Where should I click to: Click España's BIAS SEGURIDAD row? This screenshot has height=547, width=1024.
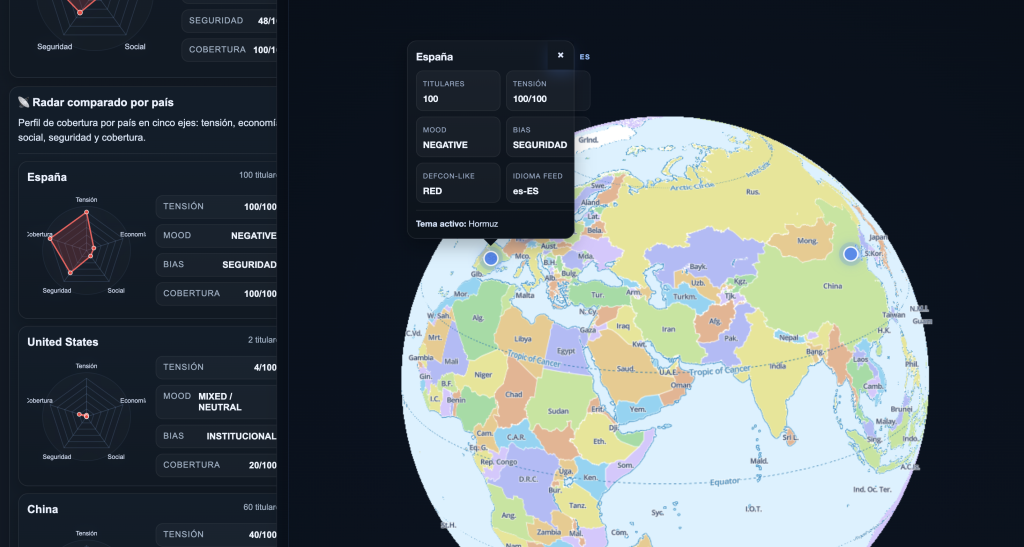216,265
